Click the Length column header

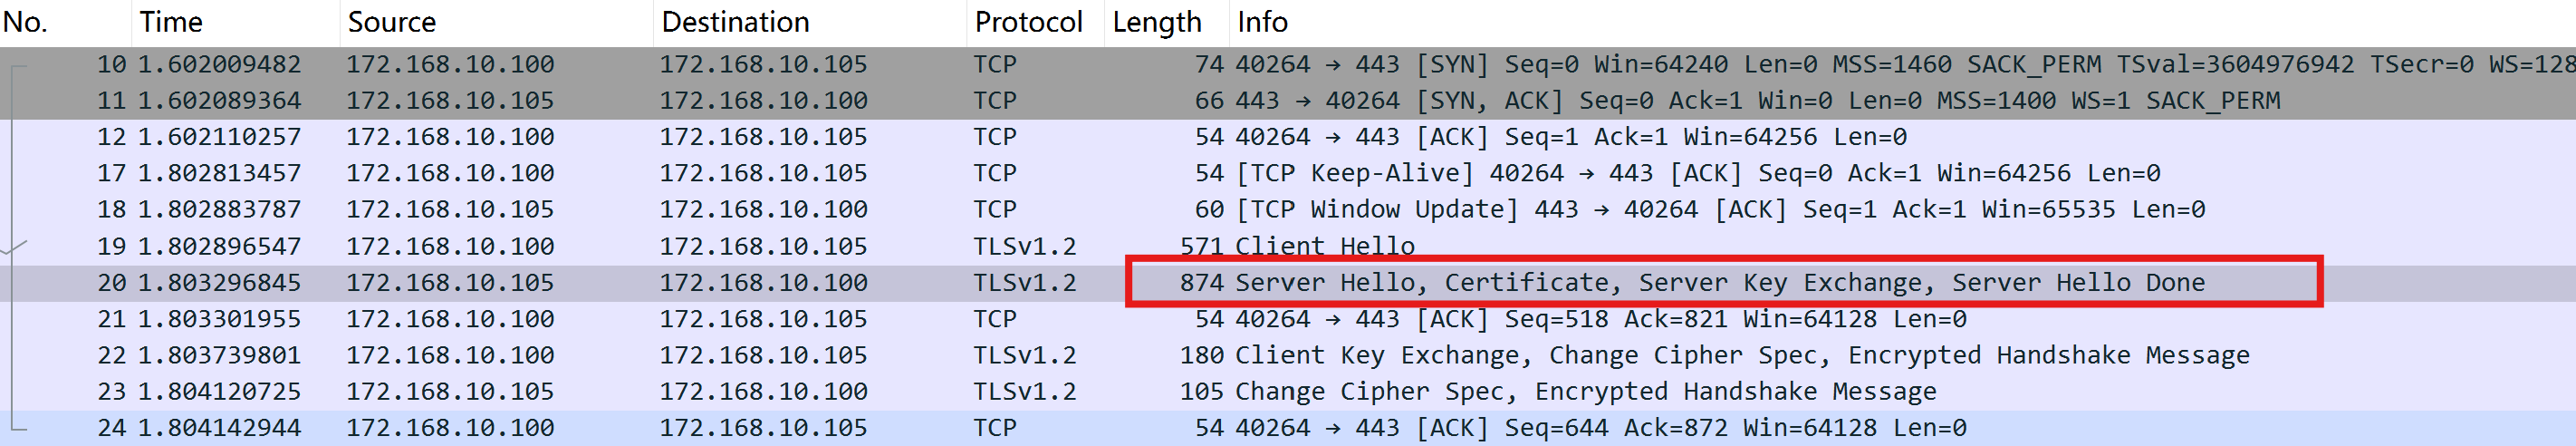(1157, 22)
